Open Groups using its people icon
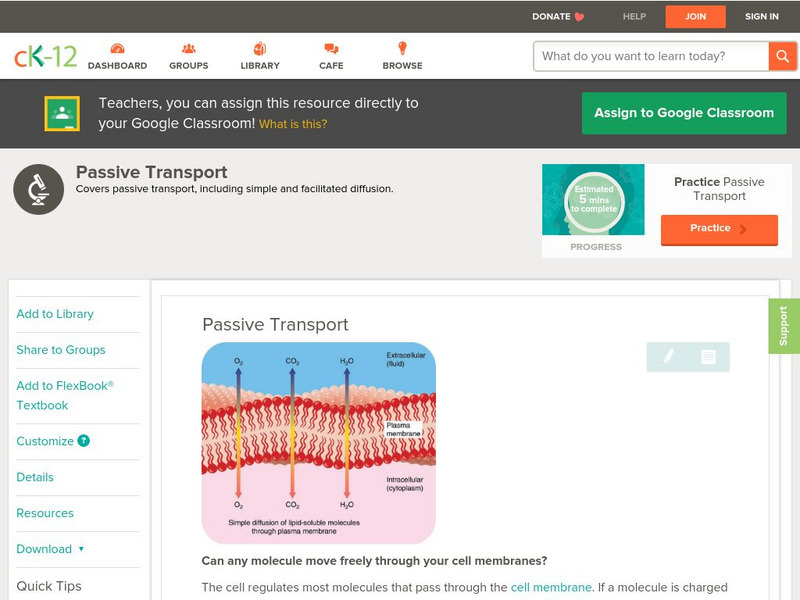 click(x=188, y=47)
